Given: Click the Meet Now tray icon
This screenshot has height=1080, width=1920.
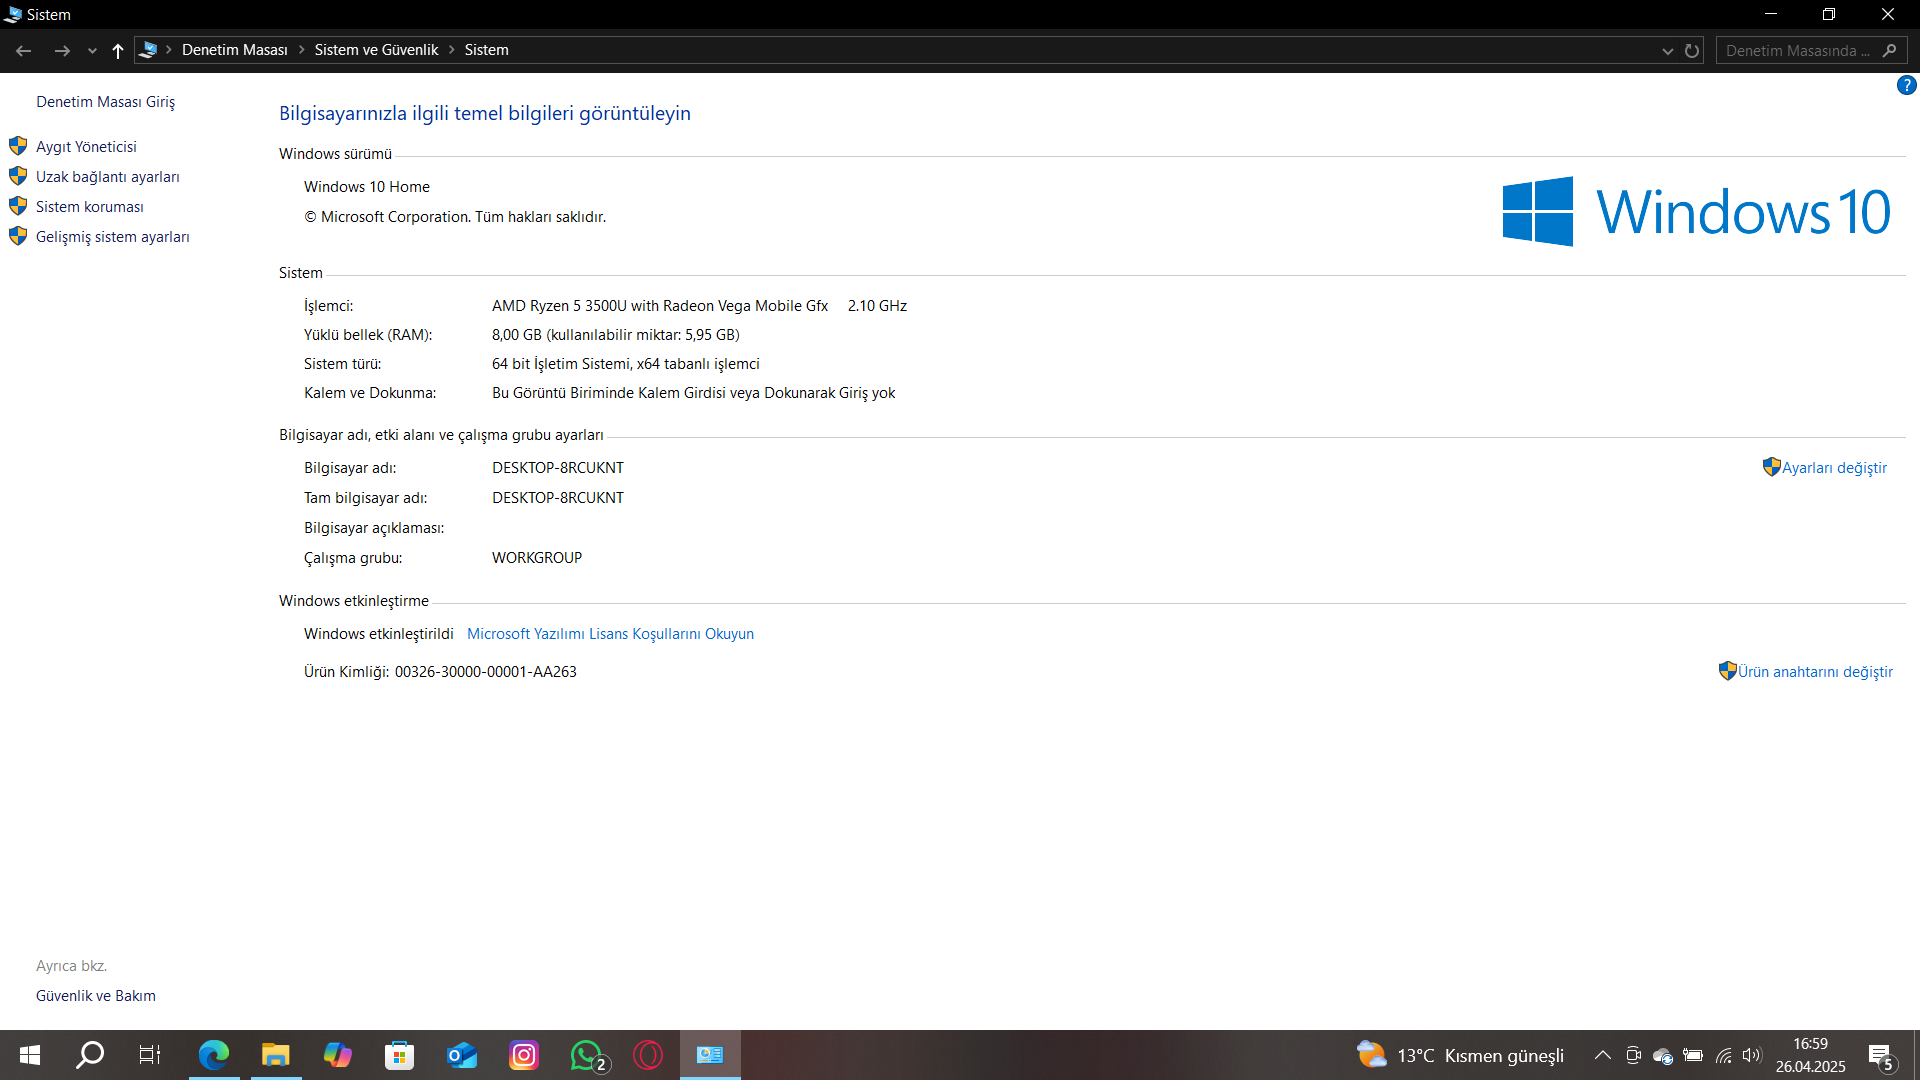Looking at the screenshot, I should pyautogui.click(x=1633, y=1055).
